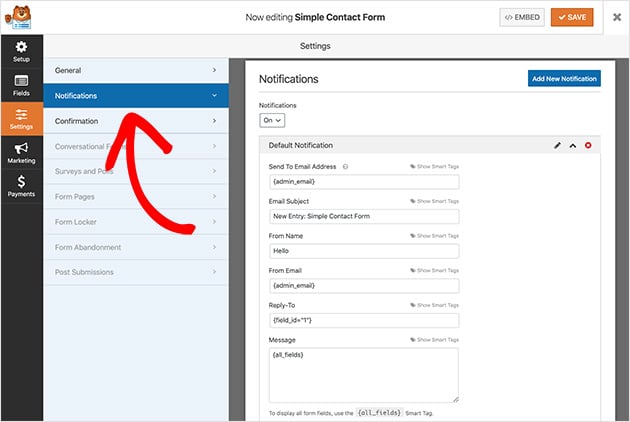Select the Settings sliders icon

tap(21, 119)
